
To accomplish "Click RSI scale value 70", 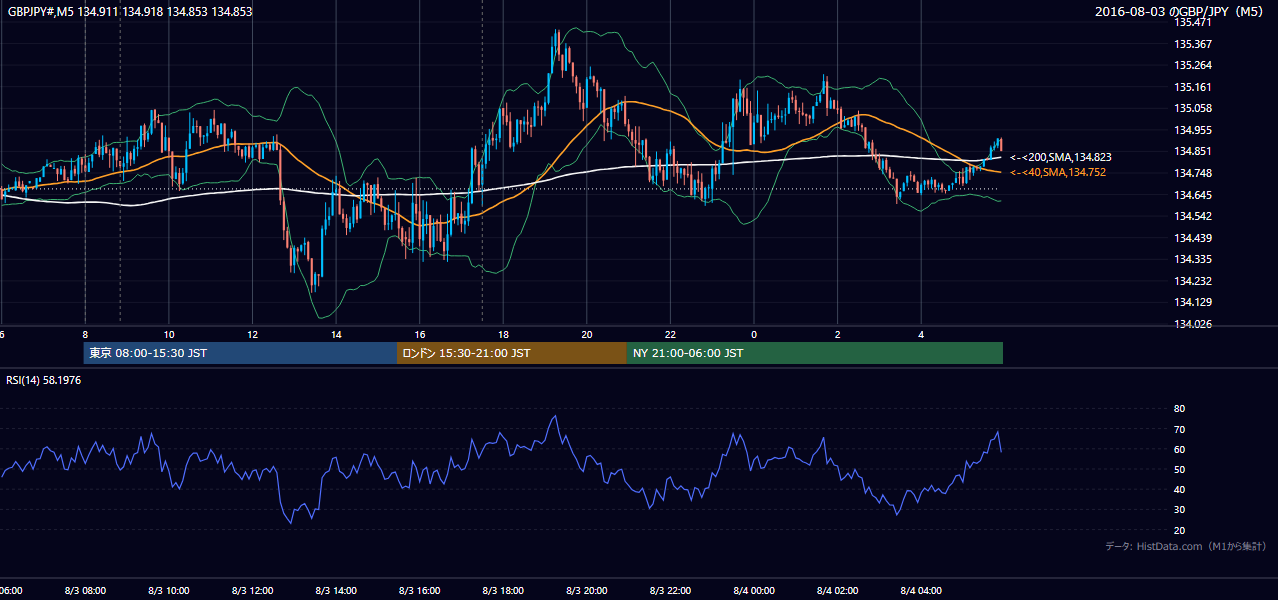I will pos(1179,429).
